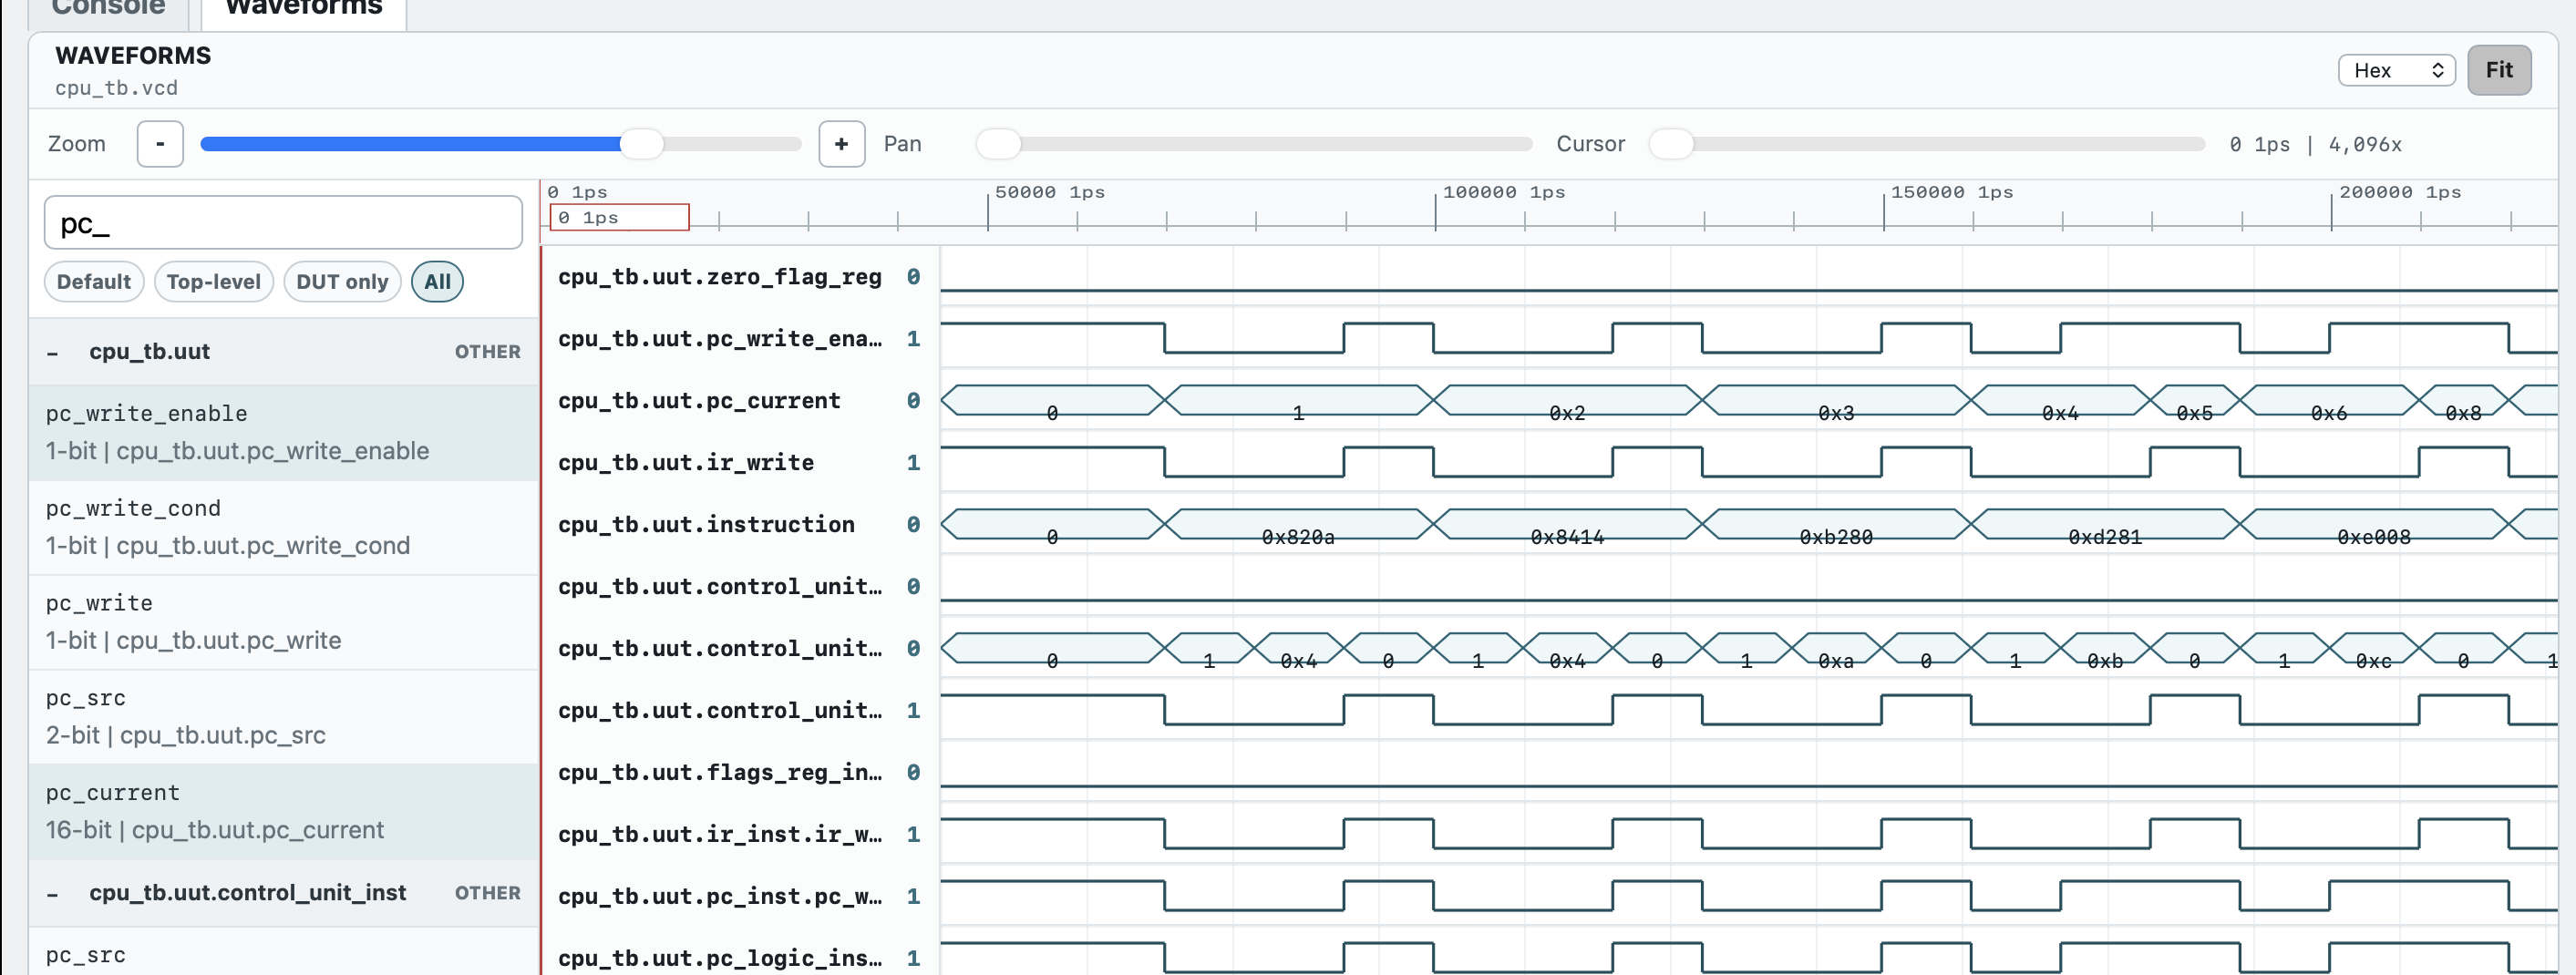The width and height of the screenshot is (2576, 975).
Task: Click the pc_current 0x5 waveform segment
Action: coord(2195,401)
